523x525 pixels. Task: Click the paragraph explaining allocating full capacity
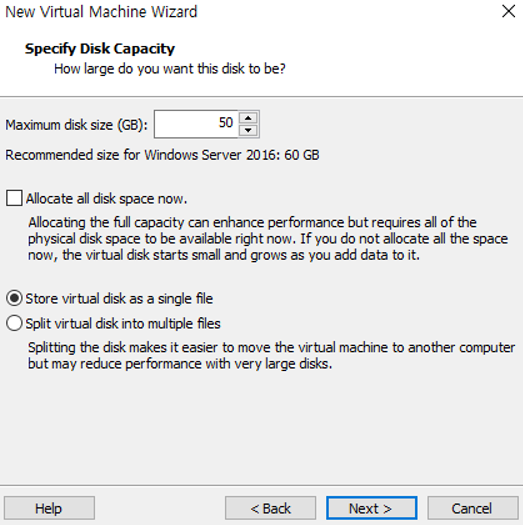coord(268,239)
